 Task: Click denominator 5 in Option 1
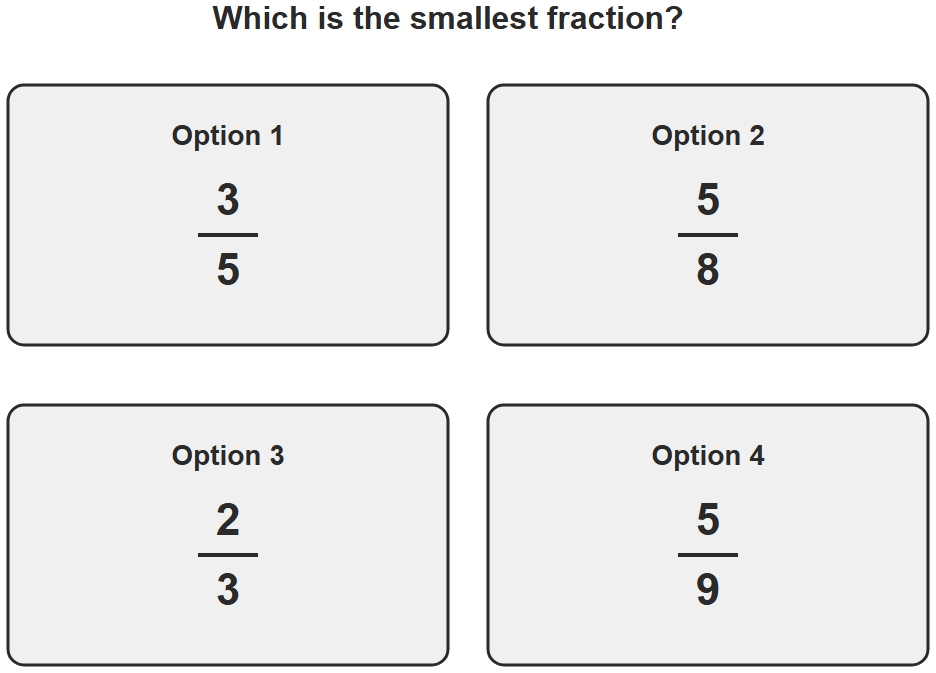pos(228,269)
